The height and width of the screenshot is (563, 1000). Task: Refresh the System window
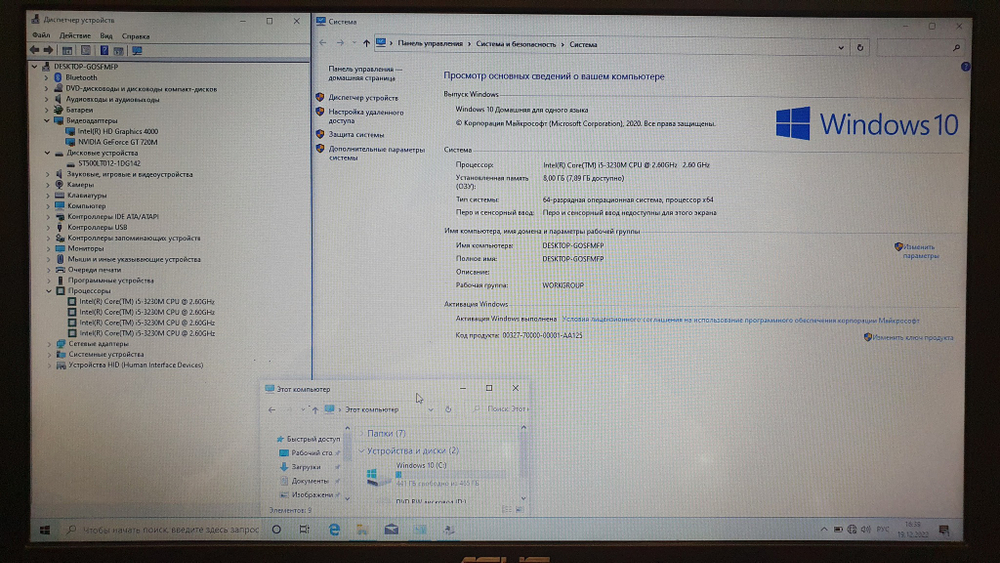click(860, 47)
